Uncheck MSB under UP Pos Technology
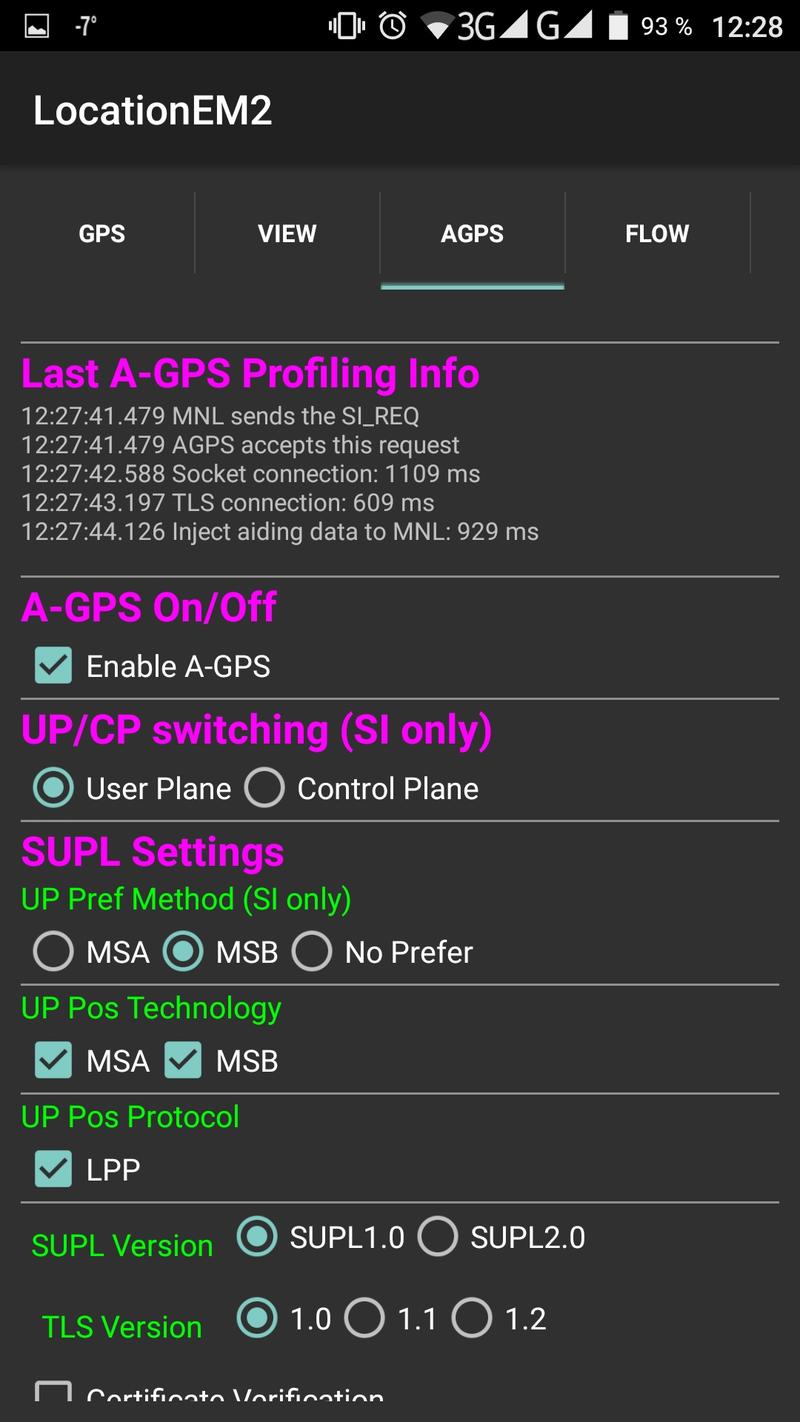Viewport: 800px width, 1422px height. tap(183, 1061)
